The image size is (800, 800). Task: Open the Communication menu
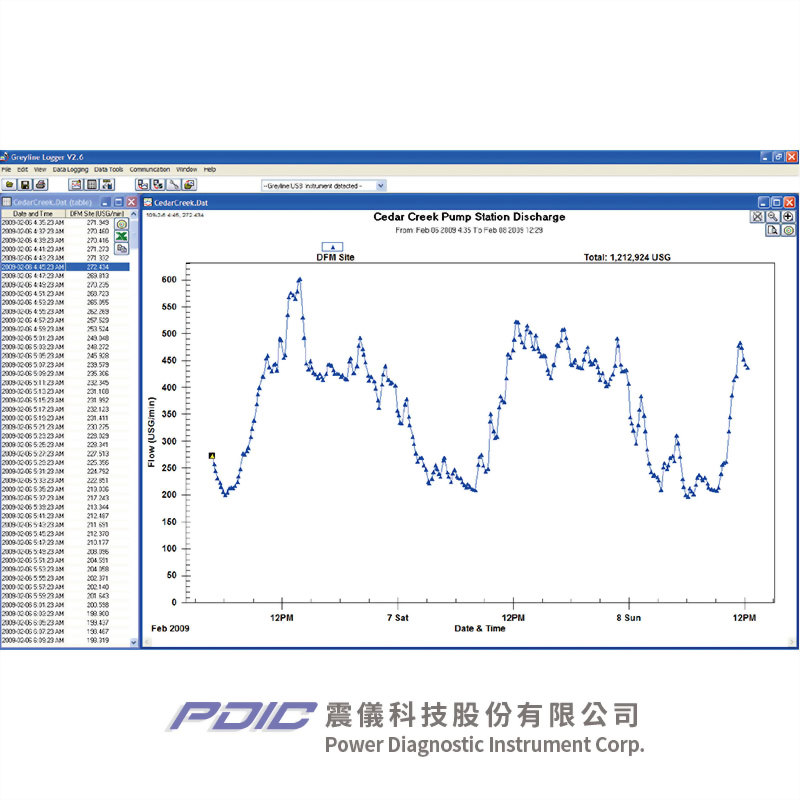150,170
